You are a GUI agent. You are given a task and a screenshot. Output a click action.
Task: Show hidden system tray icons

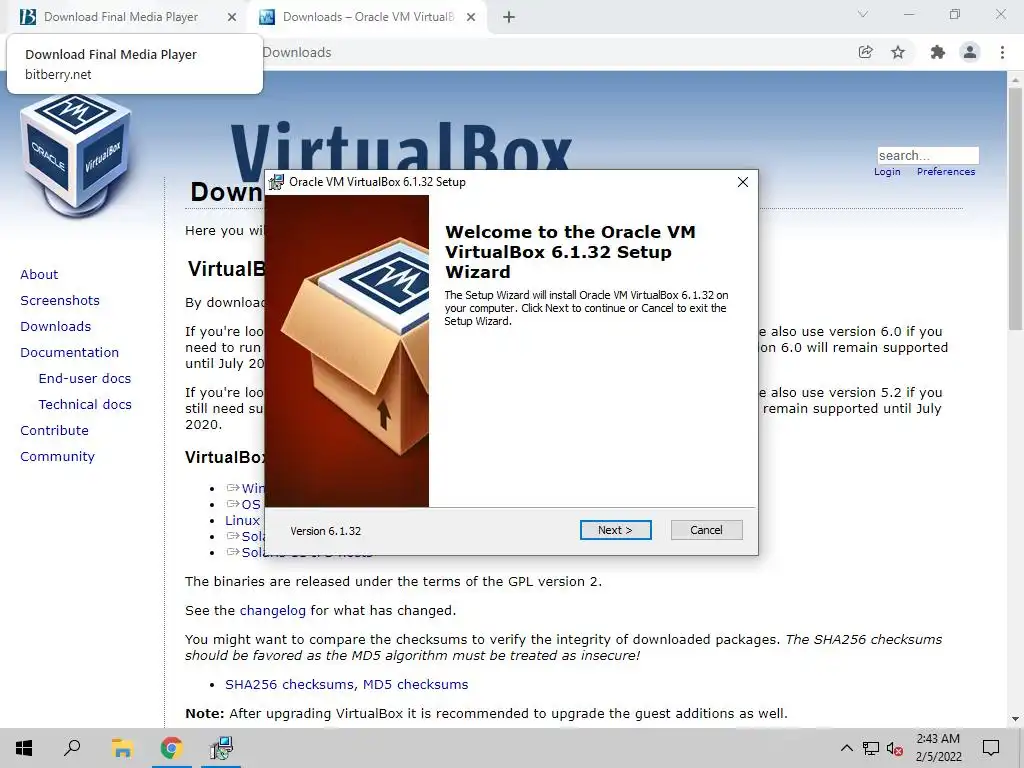846,748
